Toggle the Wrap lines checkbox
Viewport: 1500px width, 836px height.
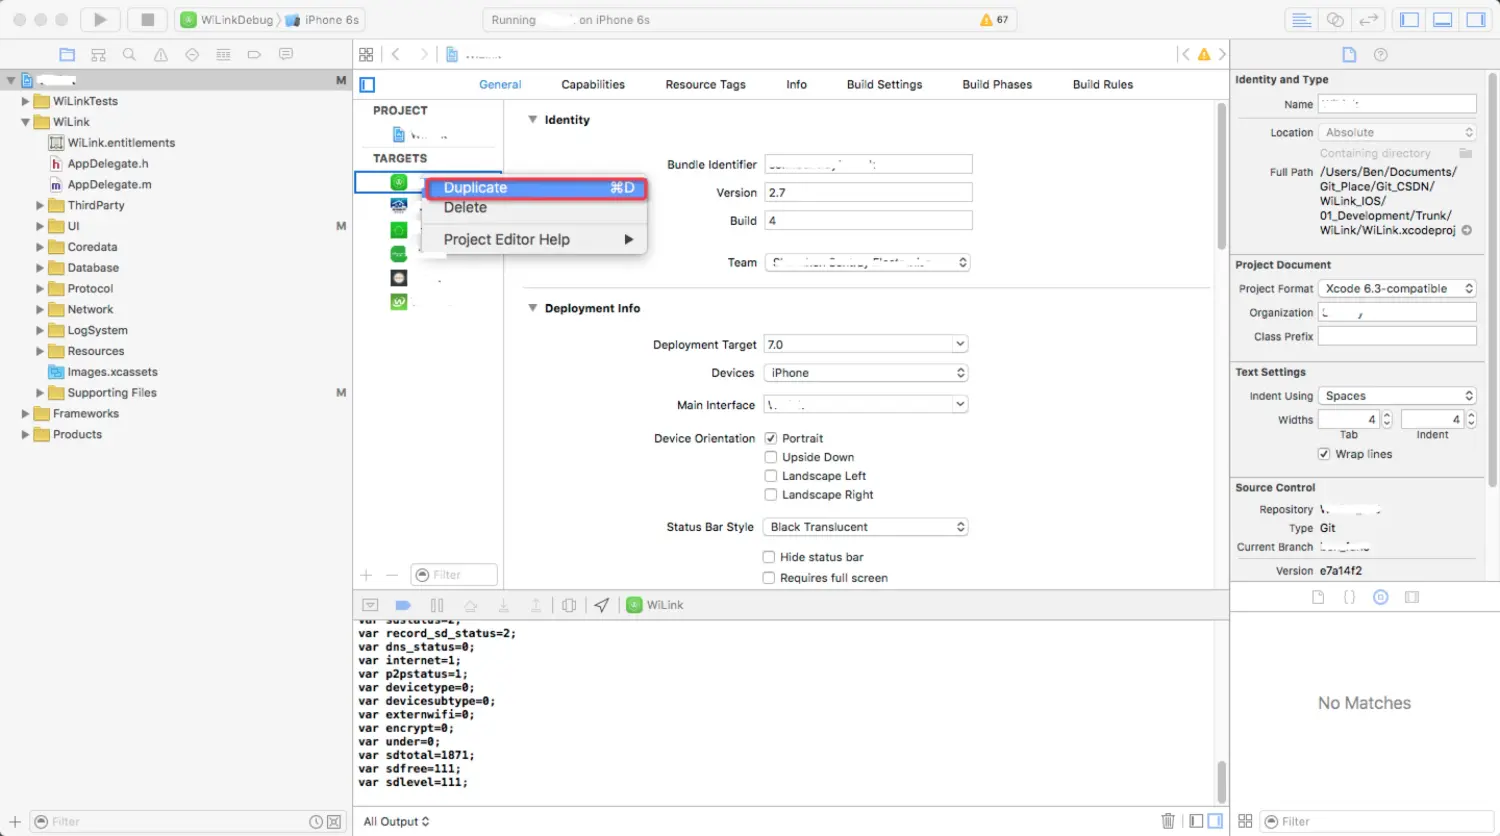[1324, 454]
